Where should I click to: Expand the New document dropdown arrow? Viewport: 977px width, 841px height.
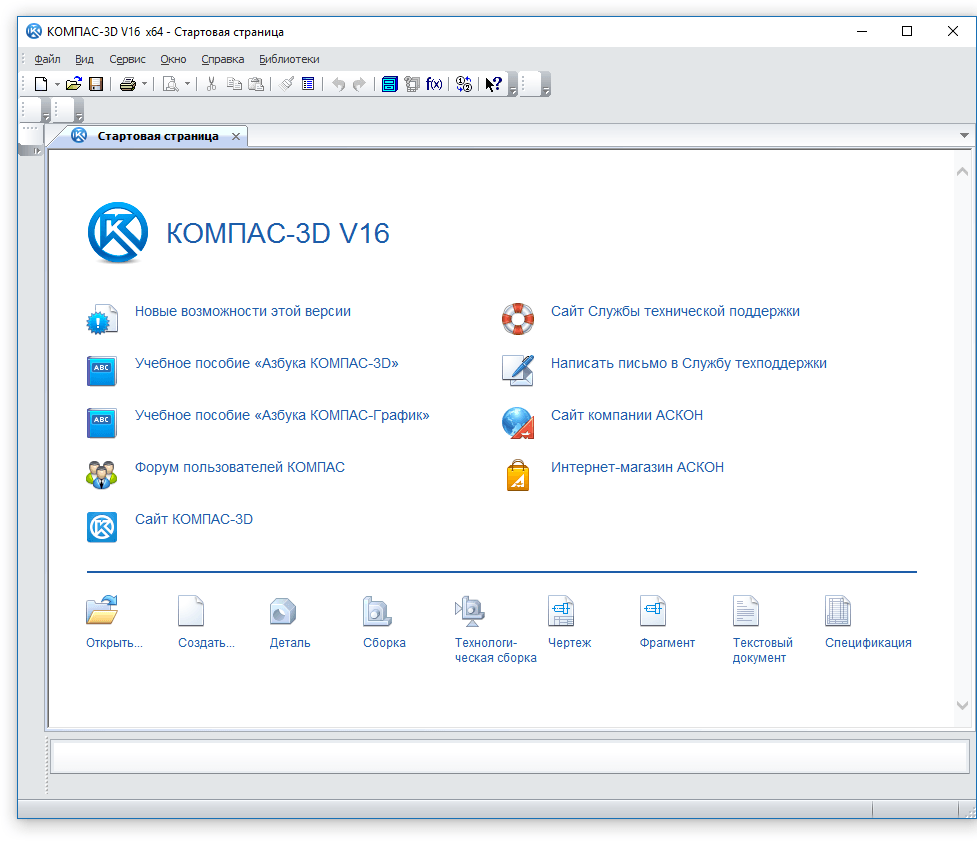point(57,85)
